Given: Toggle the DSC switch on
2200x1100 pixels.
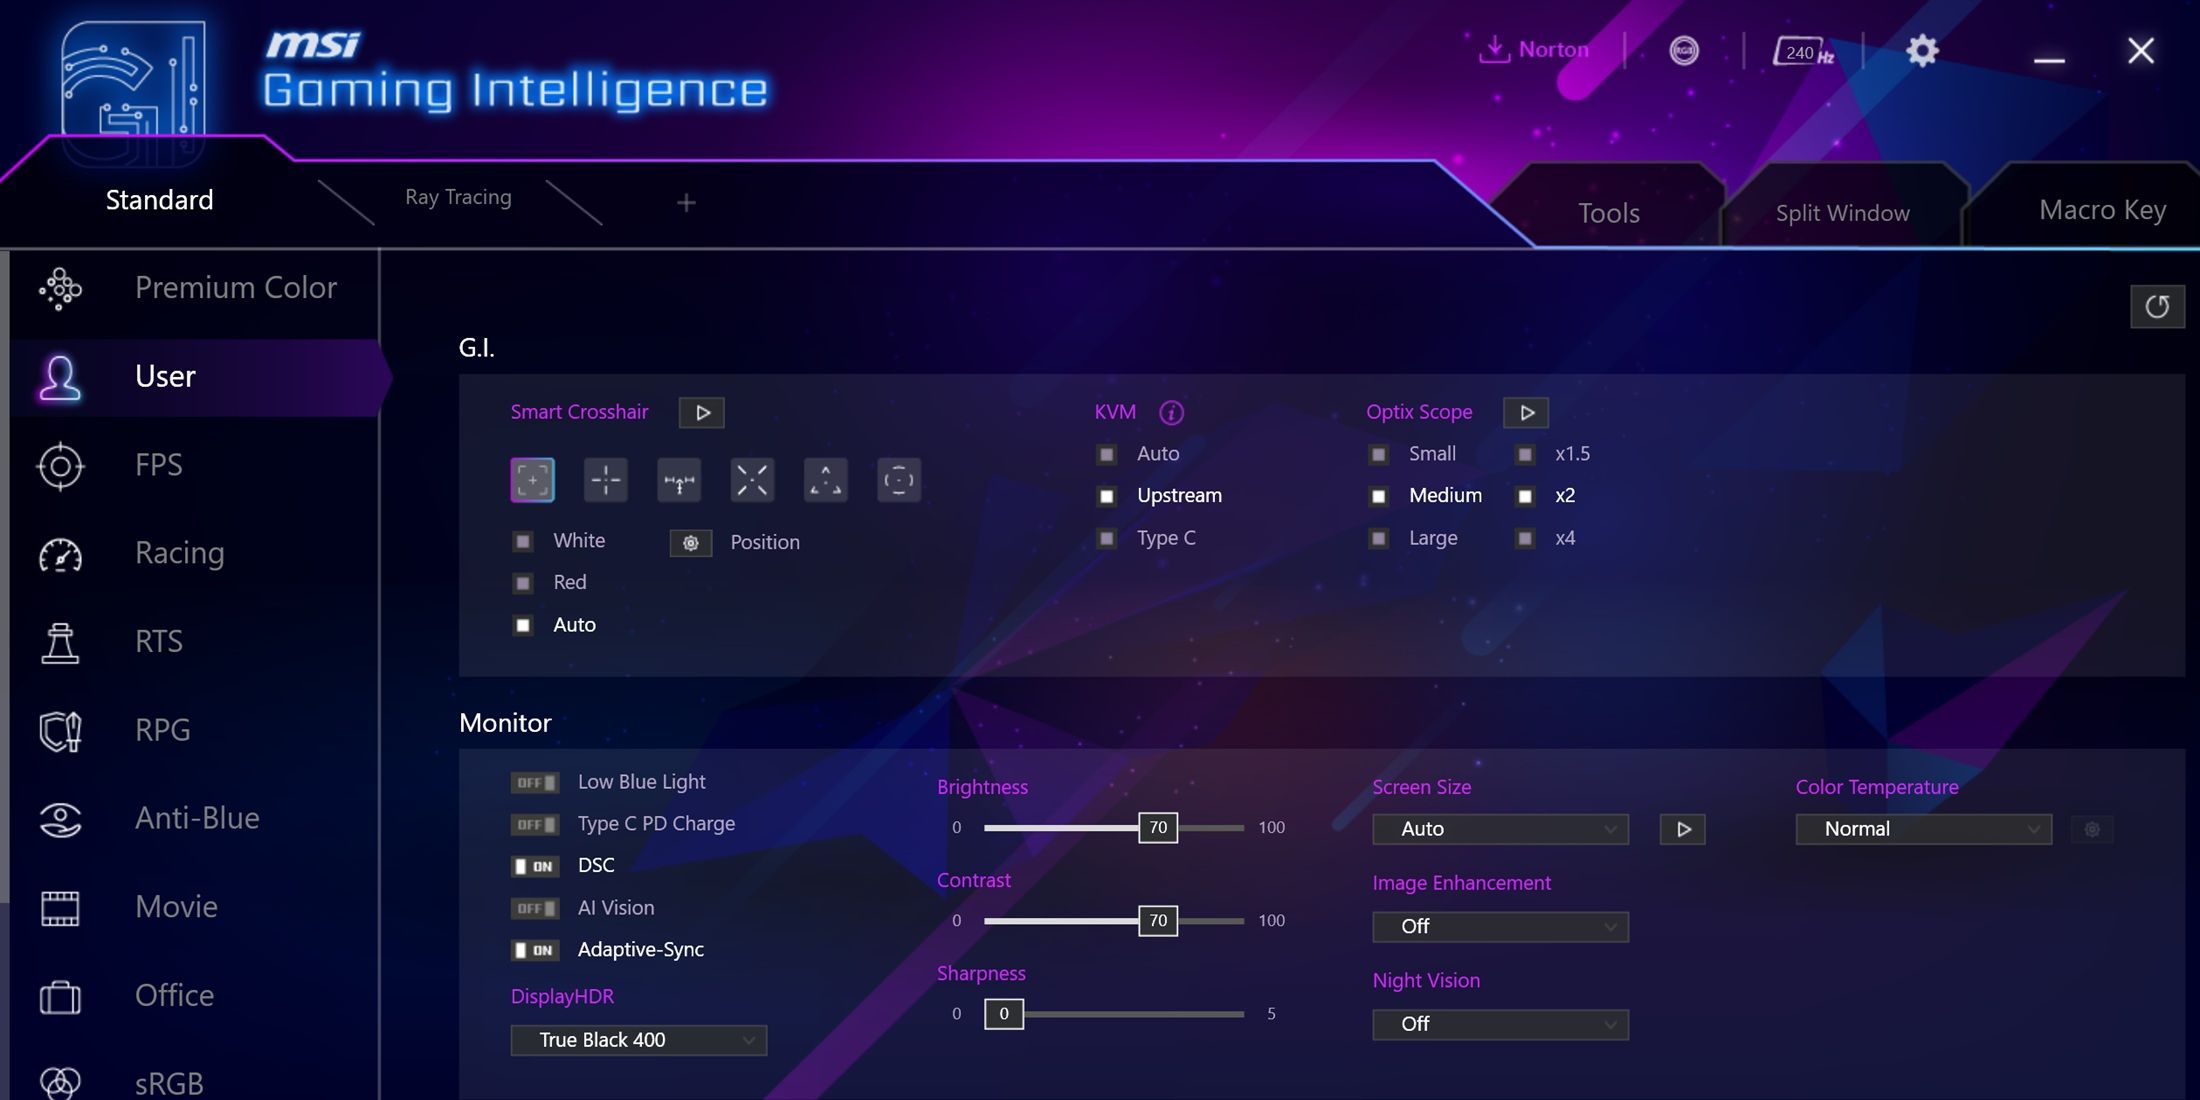Looking at the screenshot, I should pos(535,864).
